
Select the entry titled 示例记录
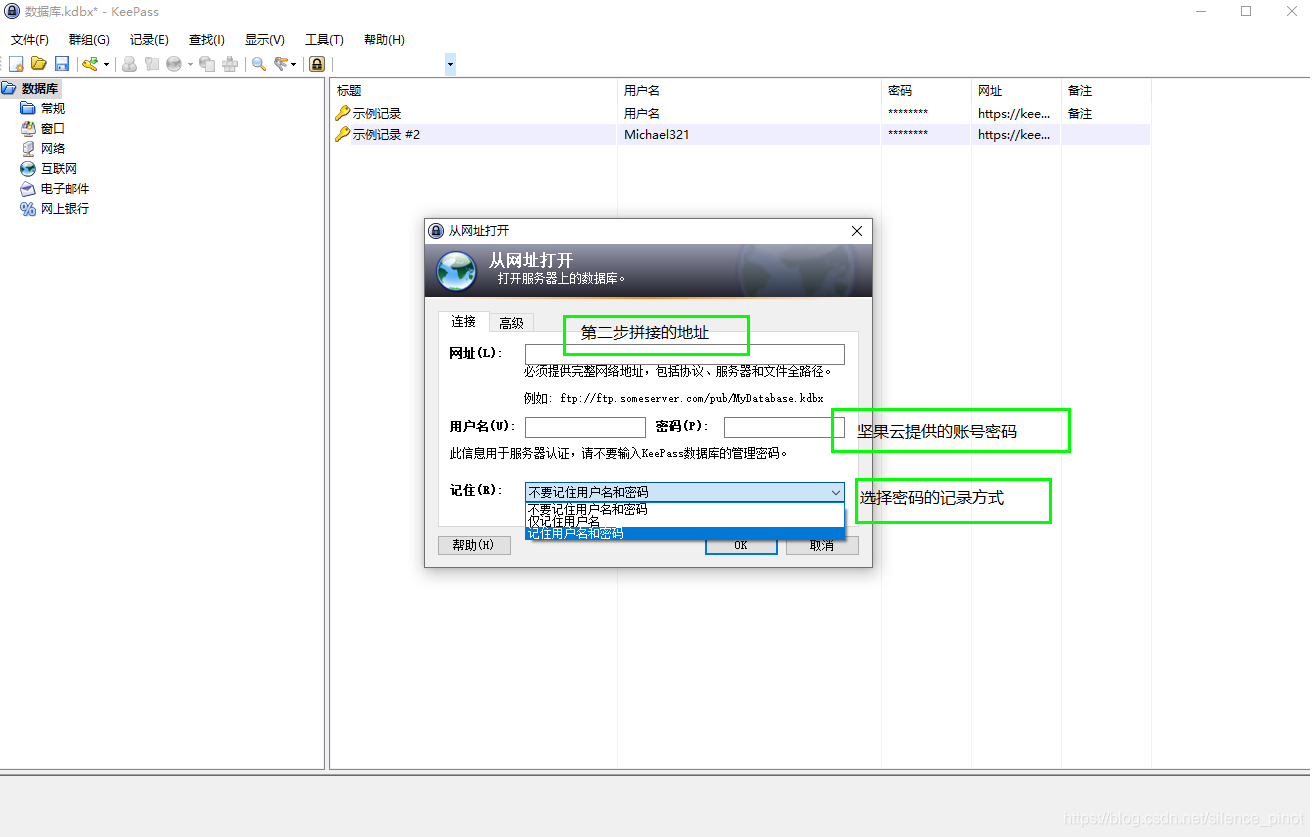click(x=377, y=114)
